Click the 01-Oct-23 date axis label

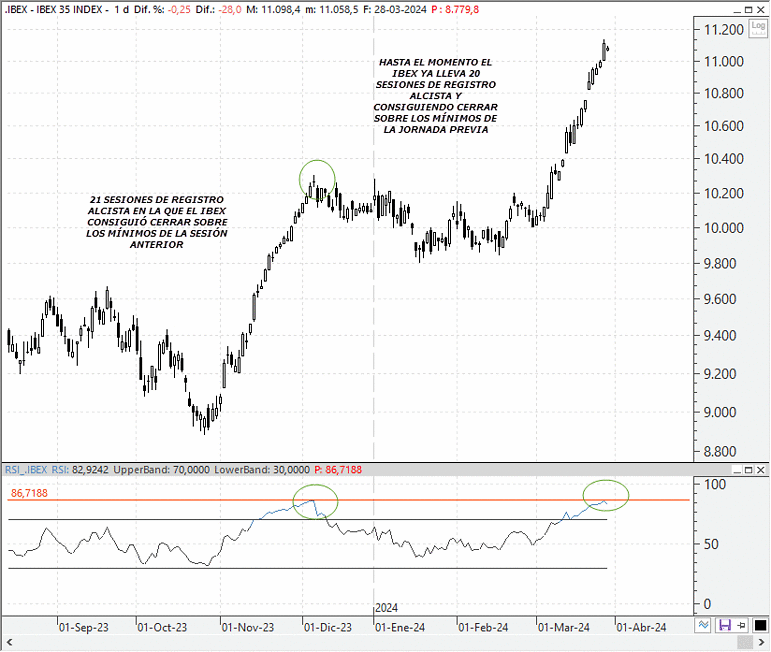[162, 627]
